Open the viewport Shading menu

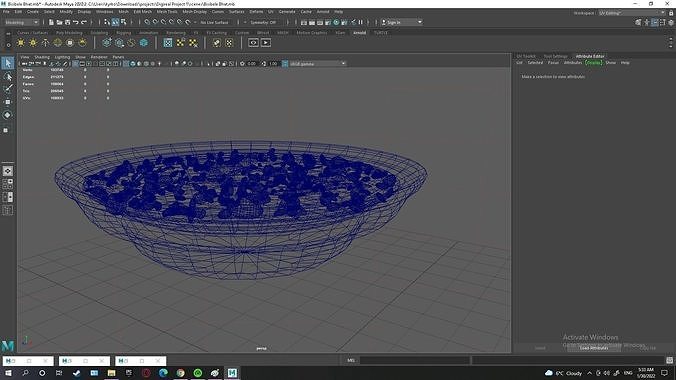click(x=42, y=57)
